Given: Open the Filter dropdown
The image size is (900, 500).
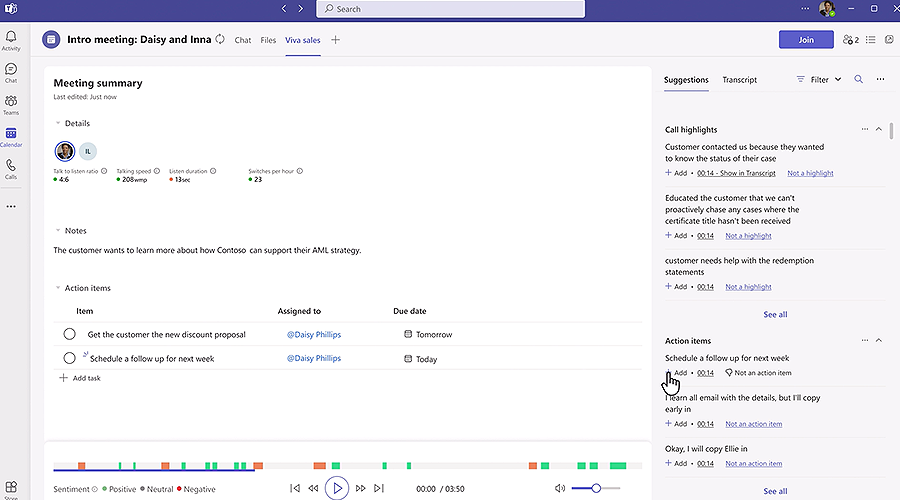Looking at the screenshot, I should pyautogui.click(x=819, y=79).
